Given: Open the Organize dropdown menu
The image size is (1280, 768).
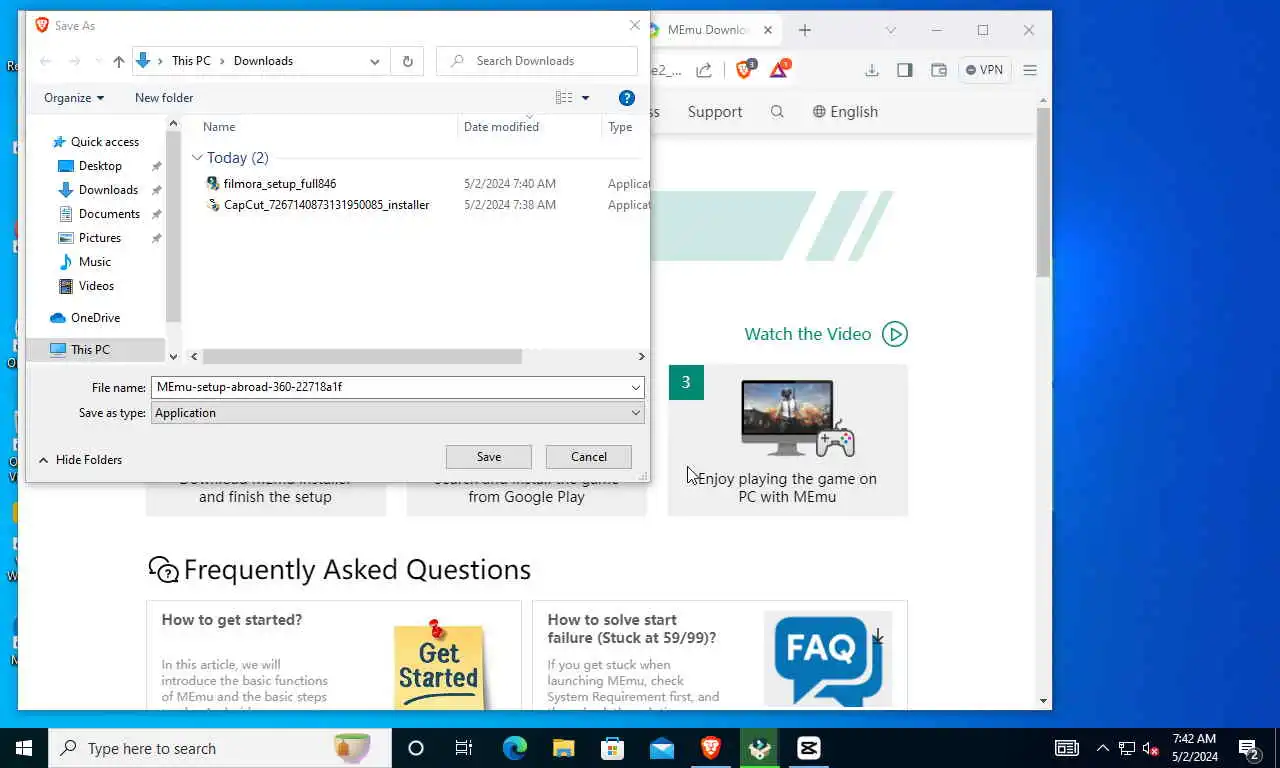Looking at the screenshot, I should 74,98.
